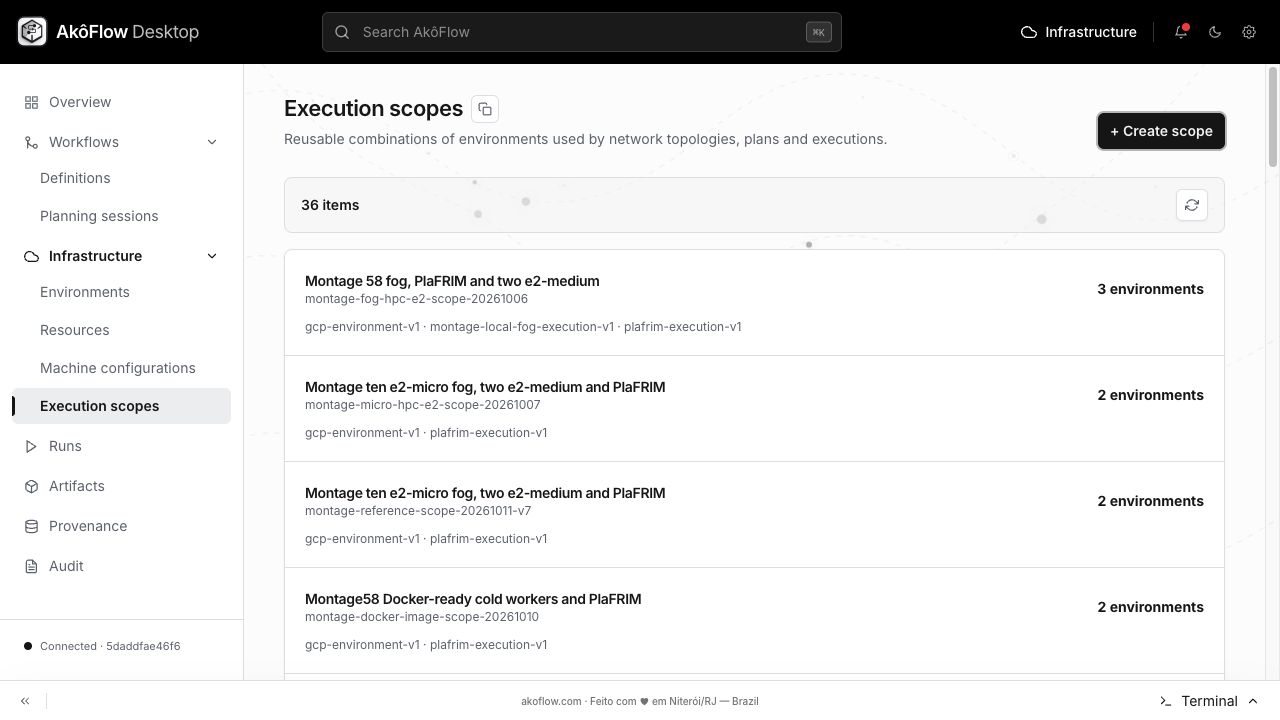Click the Runs play icon
Screen dimensions: 1280x720
click(31, 446)
